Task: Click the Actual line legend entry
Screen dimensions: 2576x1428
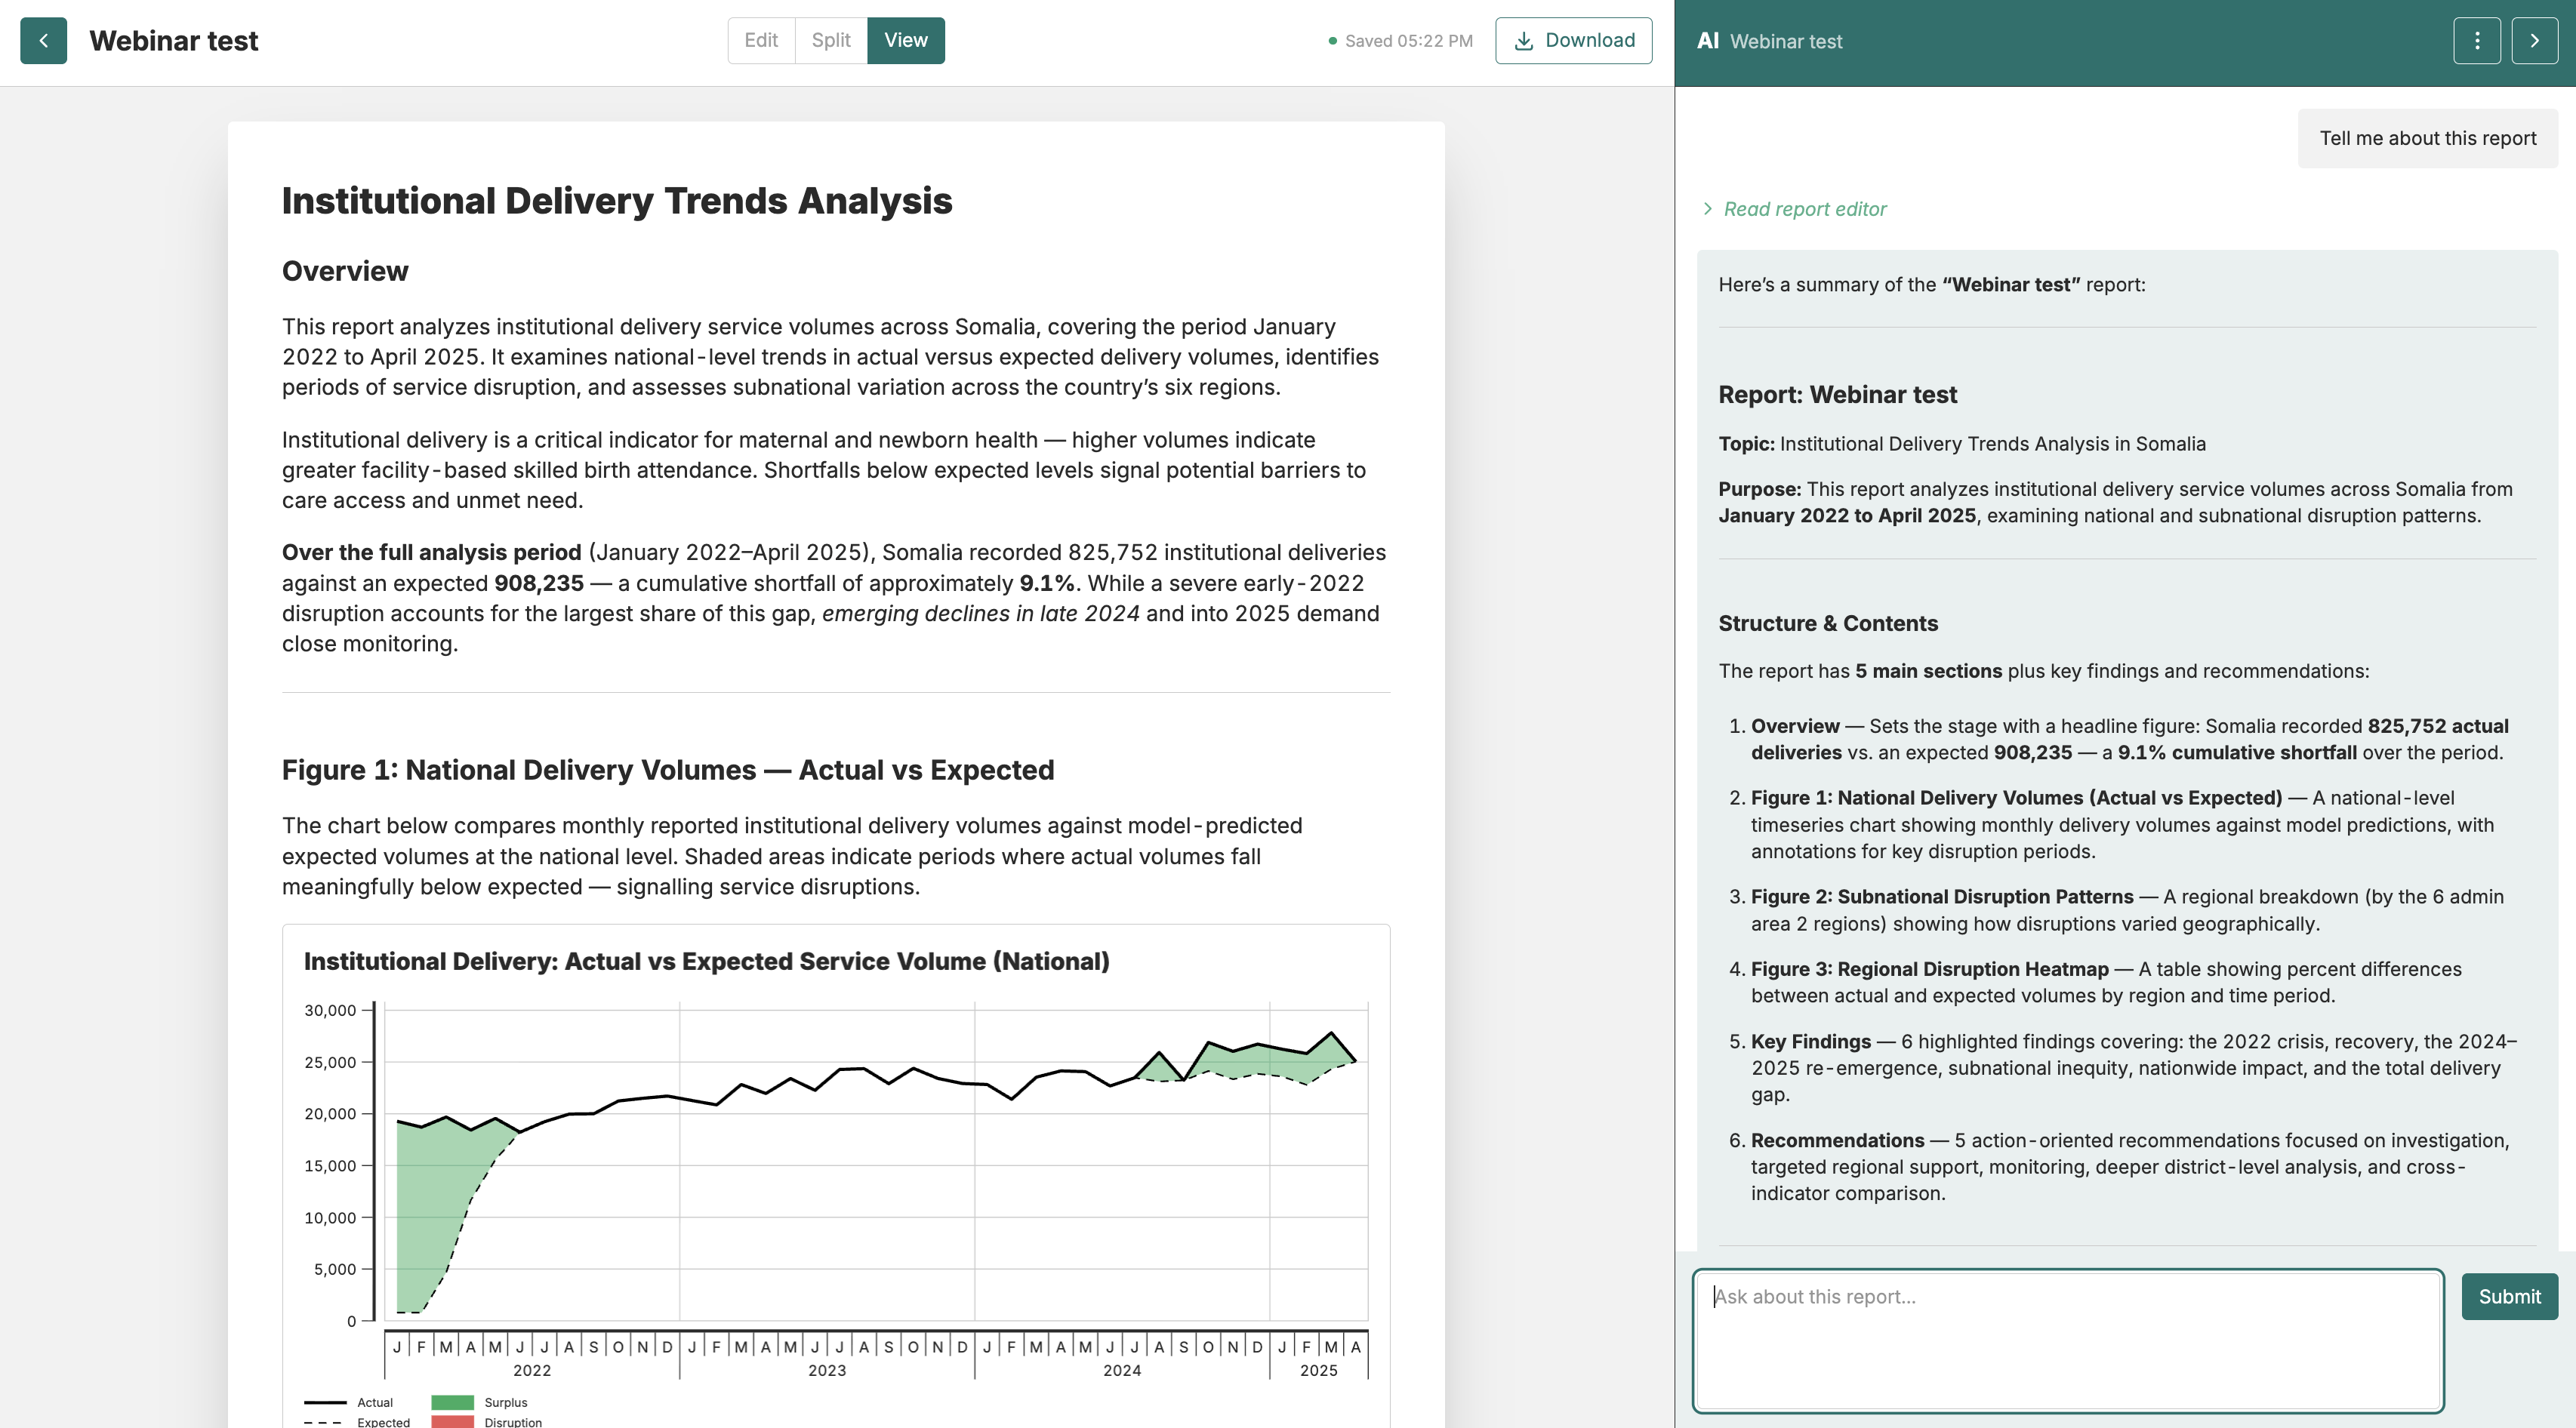Action: 349,1402
